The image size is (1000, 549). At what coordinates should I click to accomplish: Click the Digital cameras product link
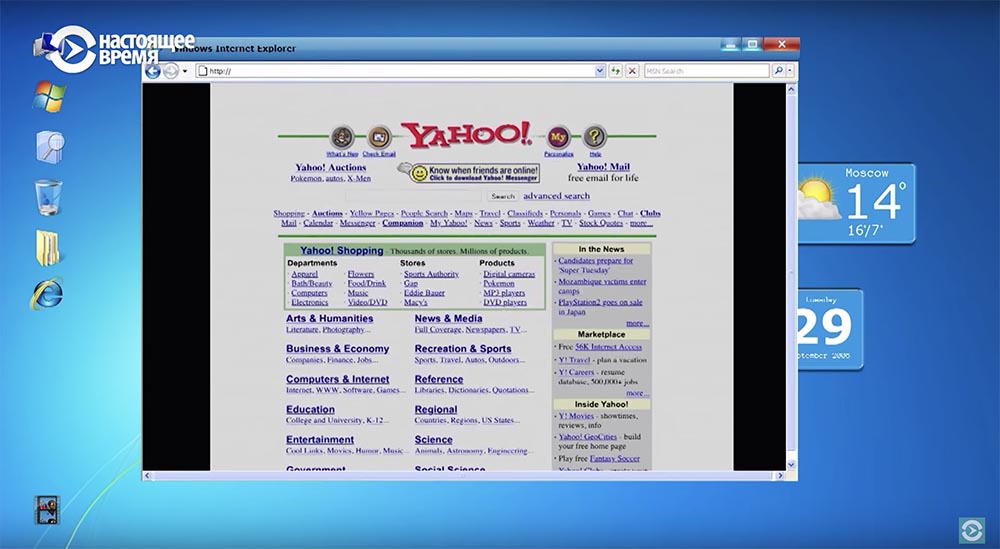point(509,274)
